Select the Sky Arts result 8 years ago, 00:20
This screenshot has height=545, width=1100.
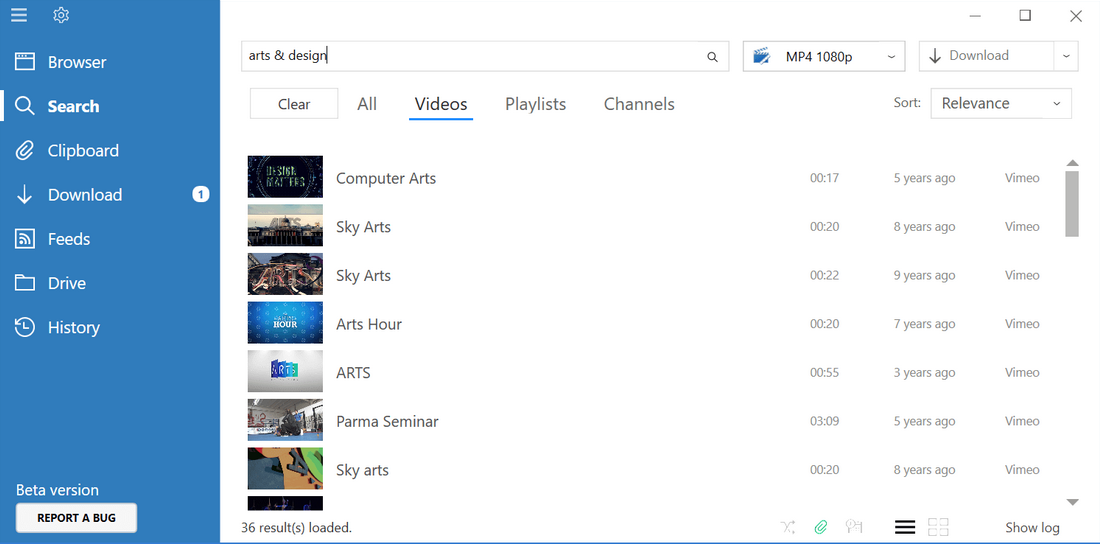tap(363, 227)
